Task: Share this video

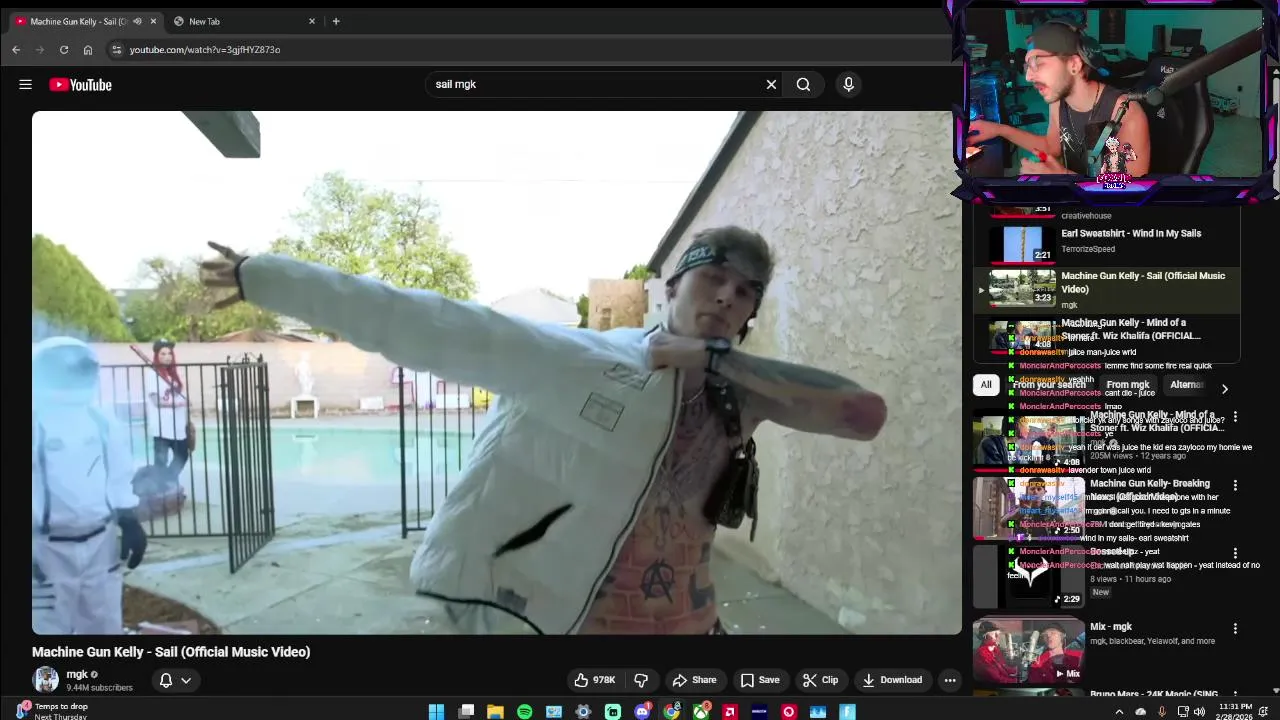Action: coord(694,680)
